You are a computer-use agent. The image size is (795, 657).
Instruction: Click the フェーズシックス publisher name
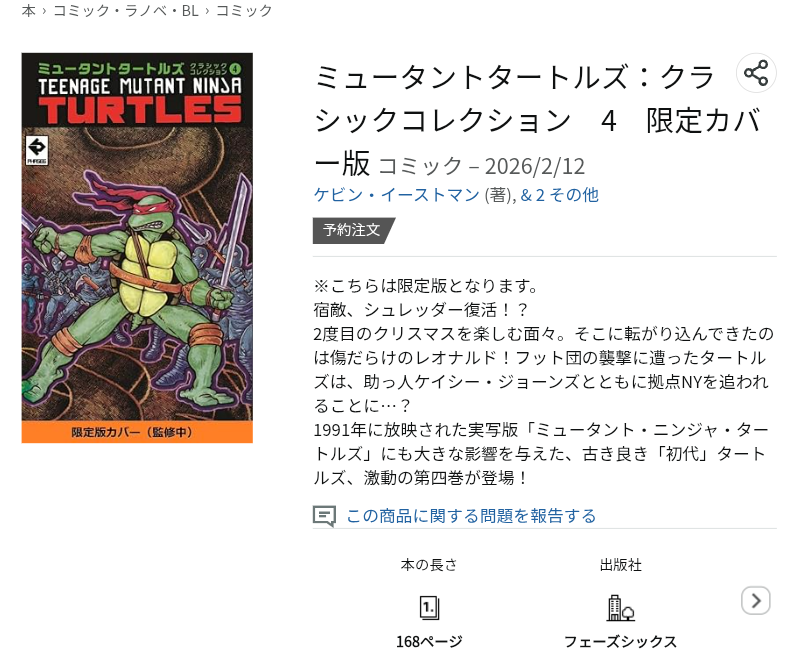621,642
